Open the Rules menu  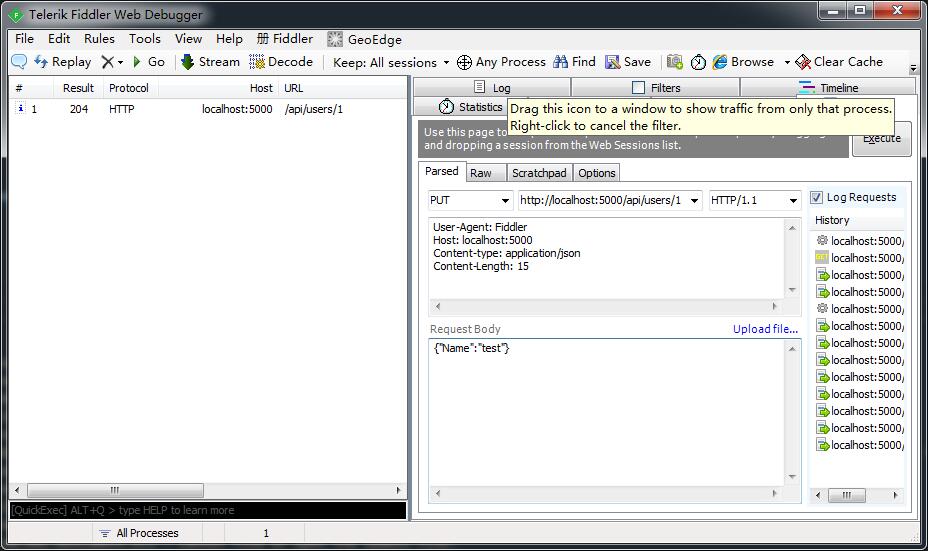pyautogui.click(x=99, y=39)
